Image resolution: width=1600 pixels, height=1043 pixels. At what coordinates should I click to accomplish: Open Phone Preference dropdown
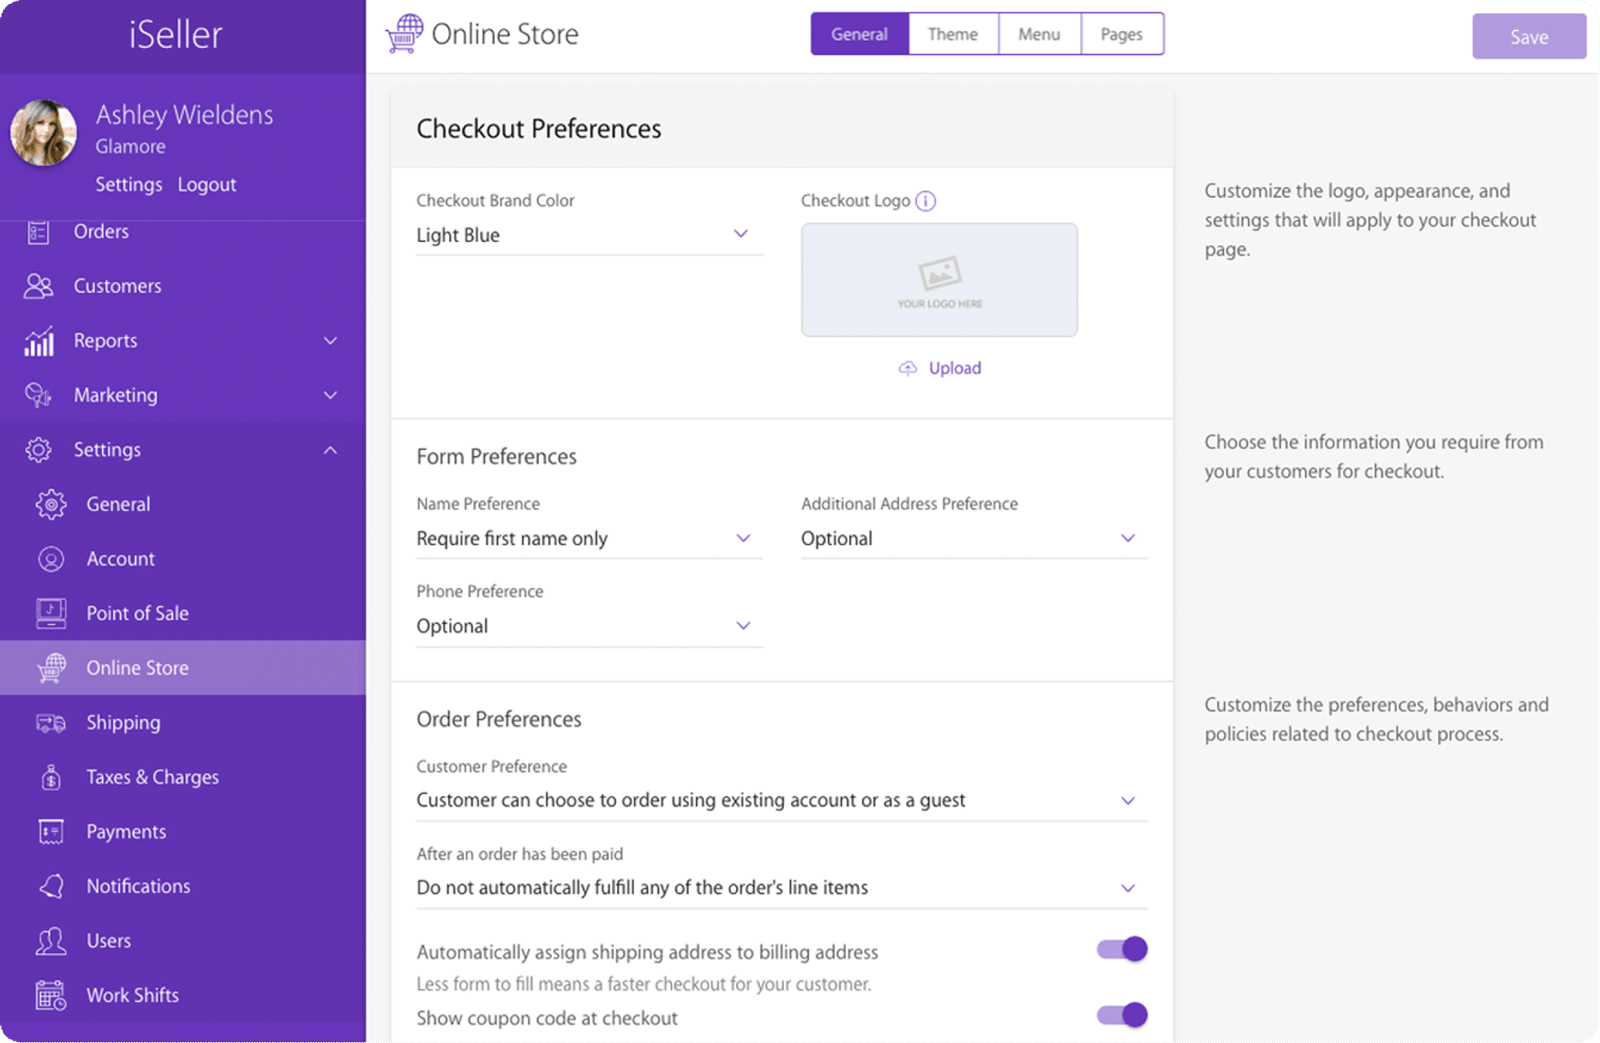click(589, 626)
